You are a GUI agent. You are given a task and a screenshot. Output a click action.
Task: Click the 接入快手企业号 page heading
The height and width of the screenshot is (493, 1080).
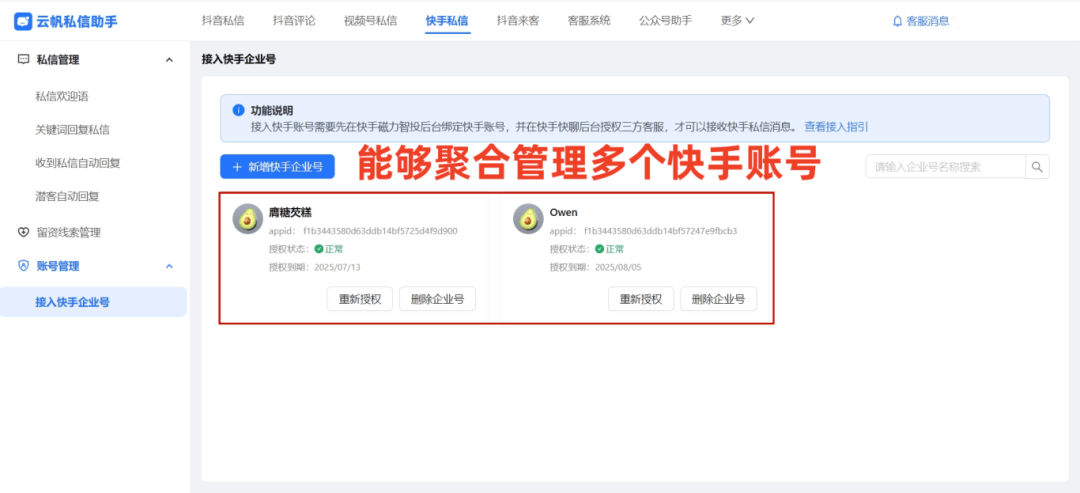pos(239,60)
